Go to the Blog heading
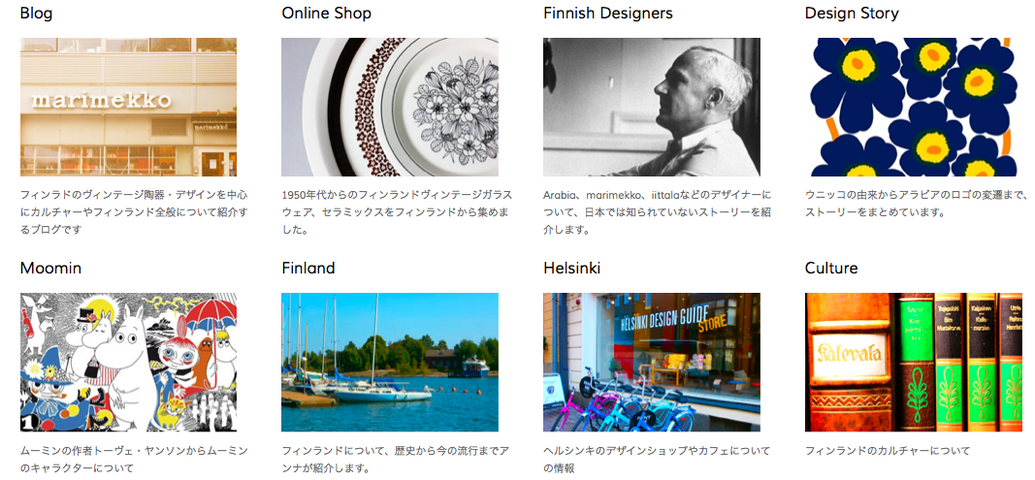Screen dimensions: 1035x480 (36, 13)
